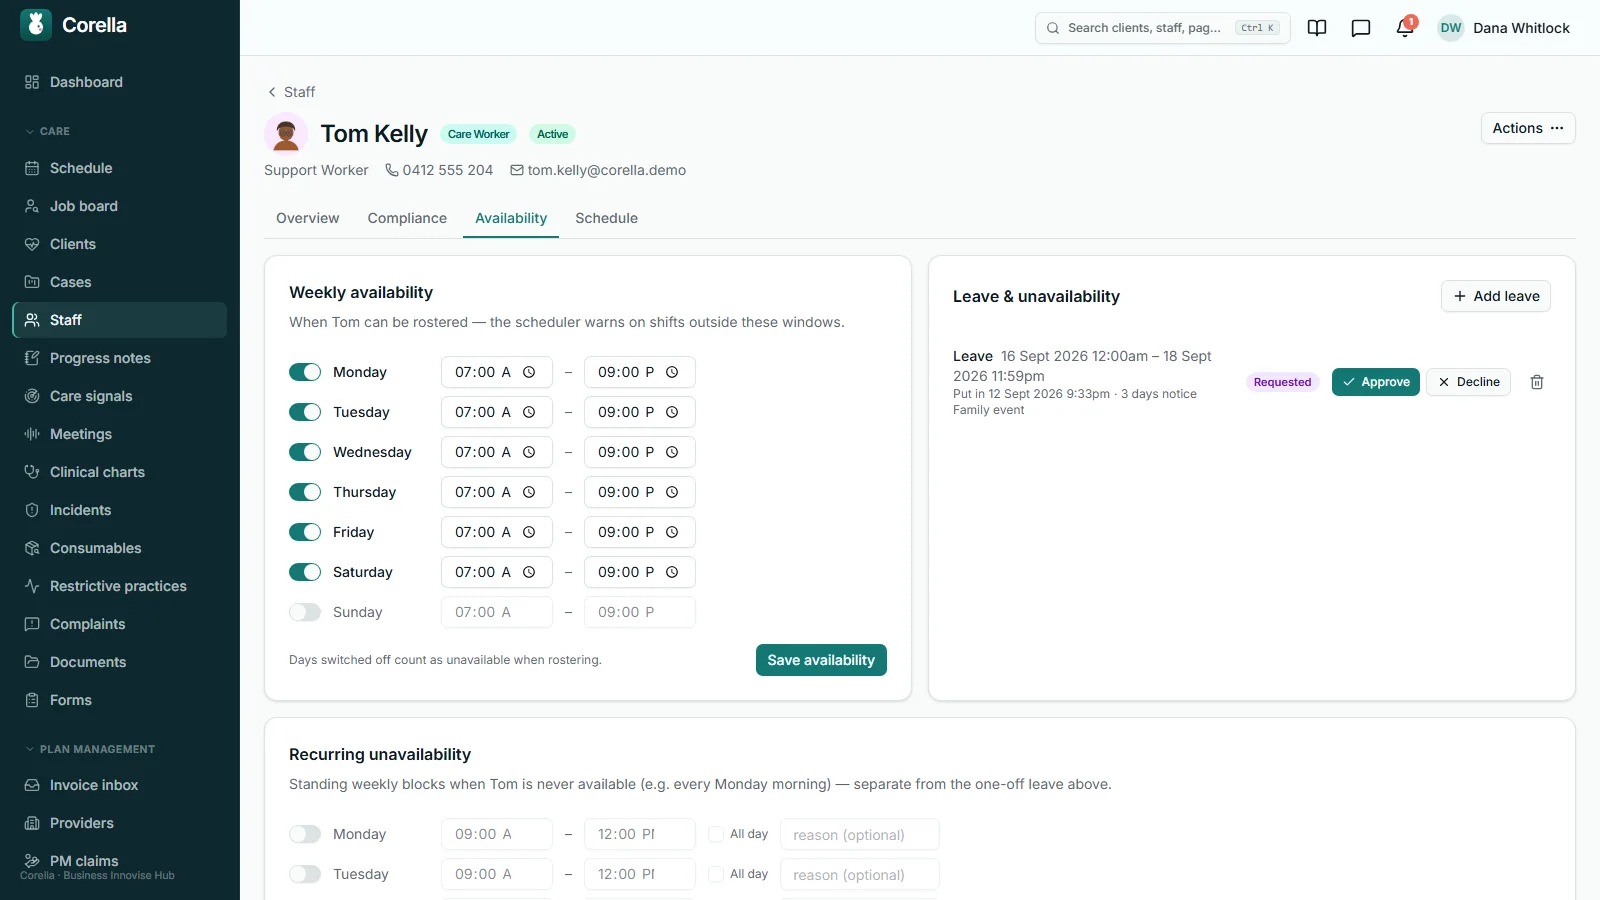Viewport: 1600px width, 900px height.
Task: Open the clock picker for Saturday end time
Action: pos(672,572)
